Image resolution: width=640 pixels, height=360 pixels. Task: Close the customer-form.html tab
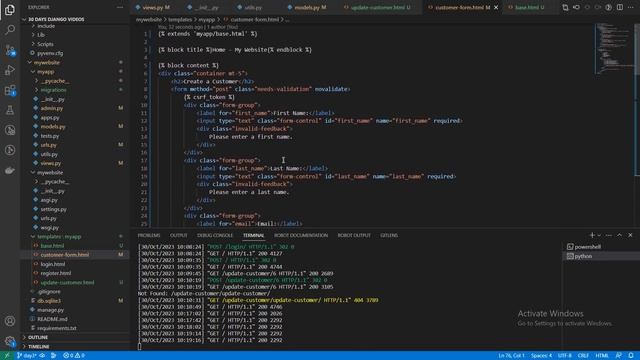point(496,7)
